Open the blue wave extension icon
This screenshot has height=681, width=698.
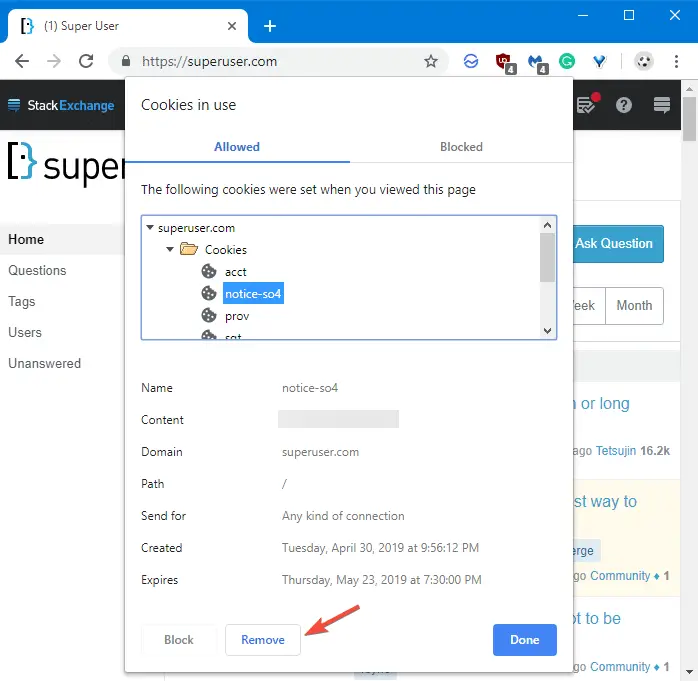tap(471, 61)
